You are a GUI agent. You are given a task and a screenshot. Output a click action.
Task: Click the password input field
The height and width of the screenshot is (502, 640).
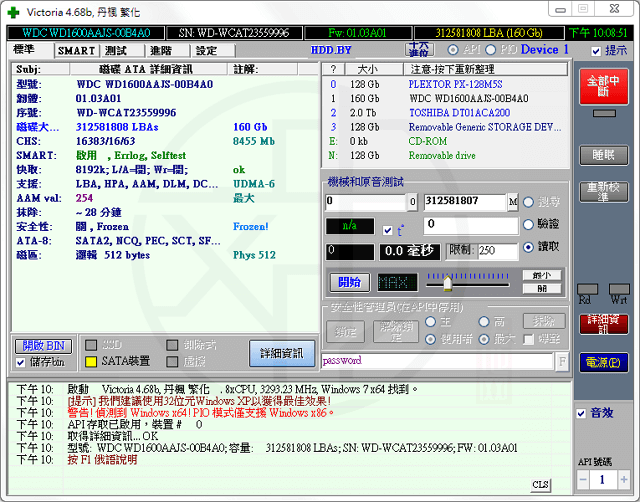(x=438, y=361)
